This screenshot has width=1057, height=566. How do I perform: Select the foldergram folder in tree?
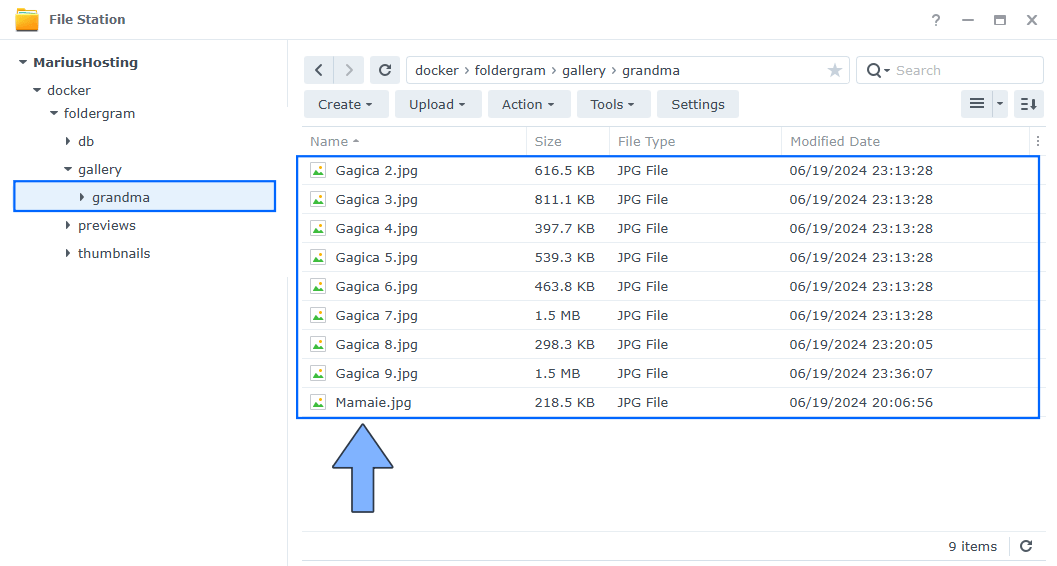pos(99,114)
